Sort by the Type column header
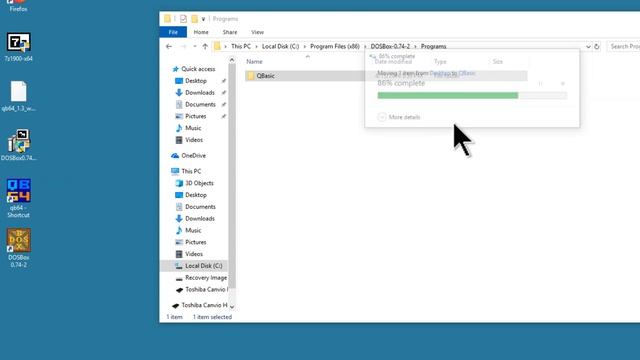 pos(440,62)
